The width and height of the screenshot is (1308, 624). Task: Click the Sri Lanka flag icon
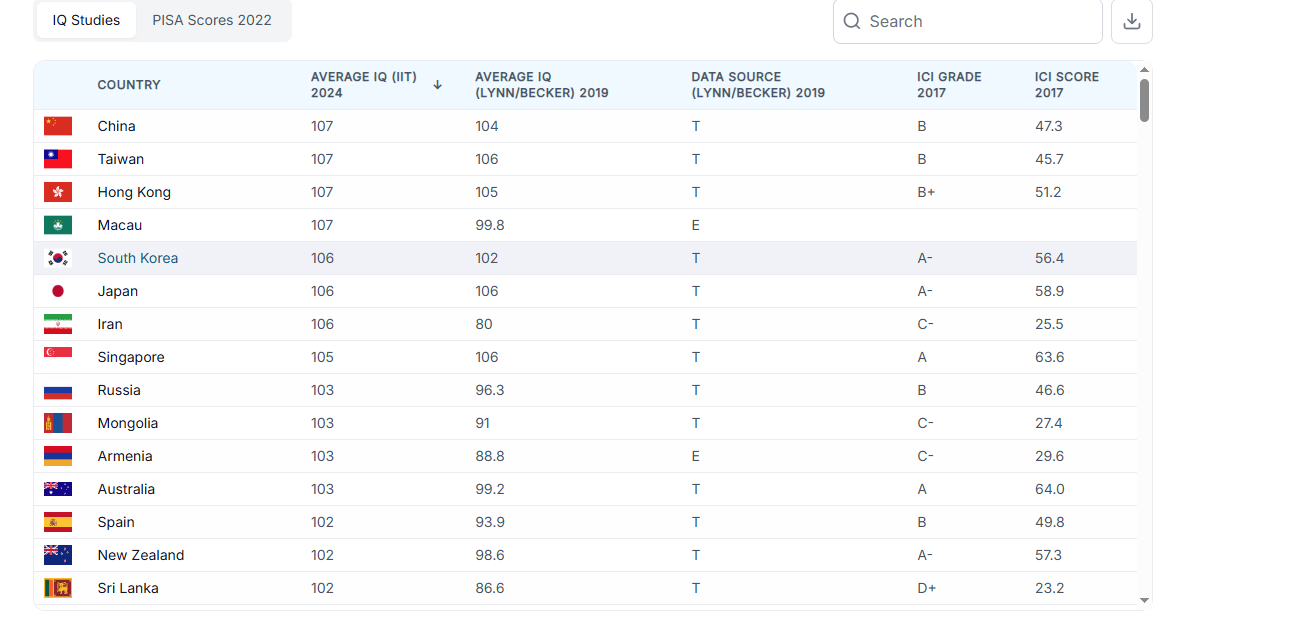point(58,588)
